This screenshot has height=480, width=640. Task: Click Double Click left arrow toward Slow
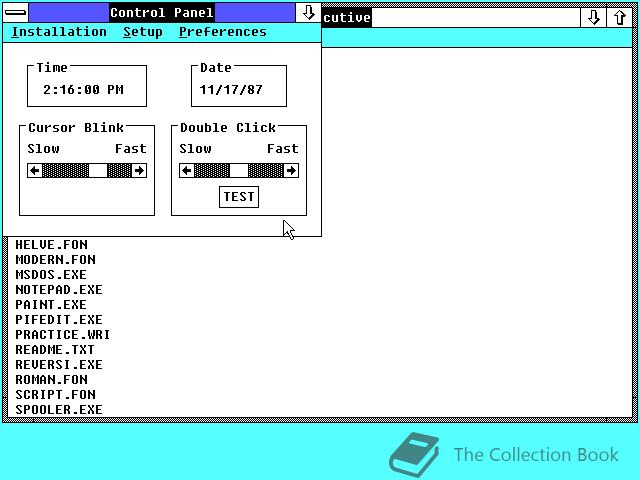187,170
